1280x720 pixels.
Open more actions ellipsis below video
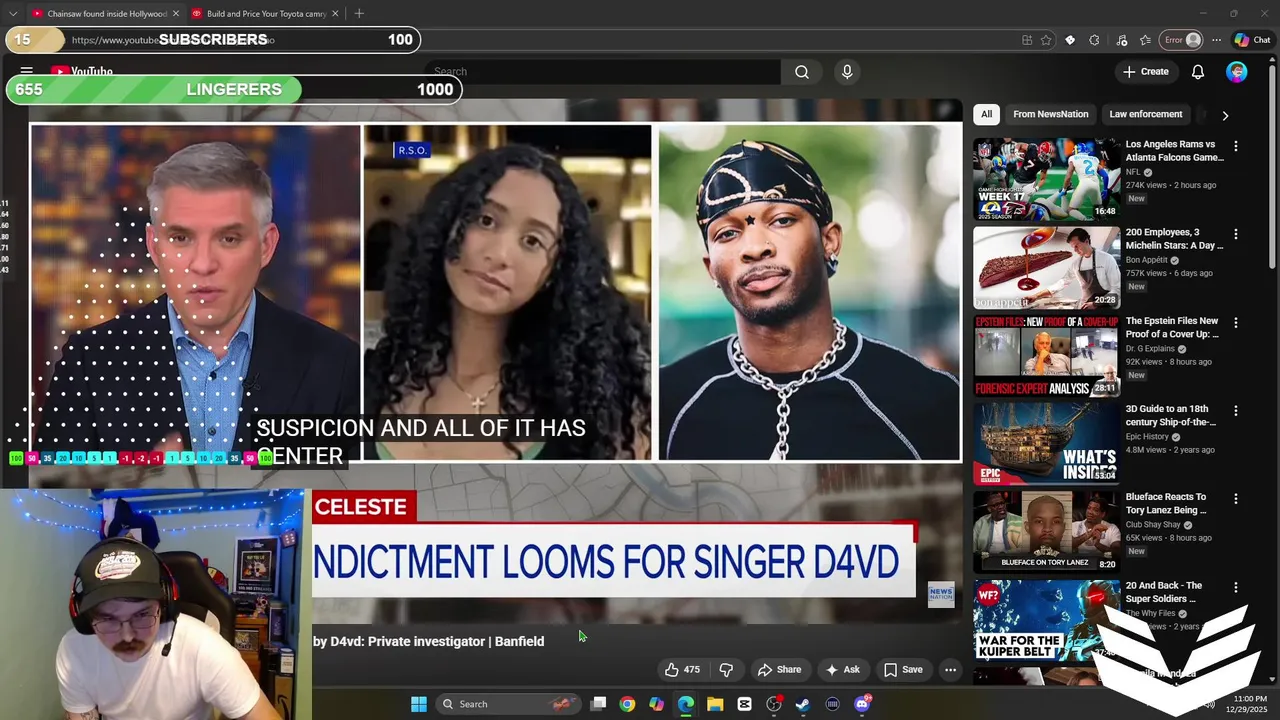click(x=951, y=670)
